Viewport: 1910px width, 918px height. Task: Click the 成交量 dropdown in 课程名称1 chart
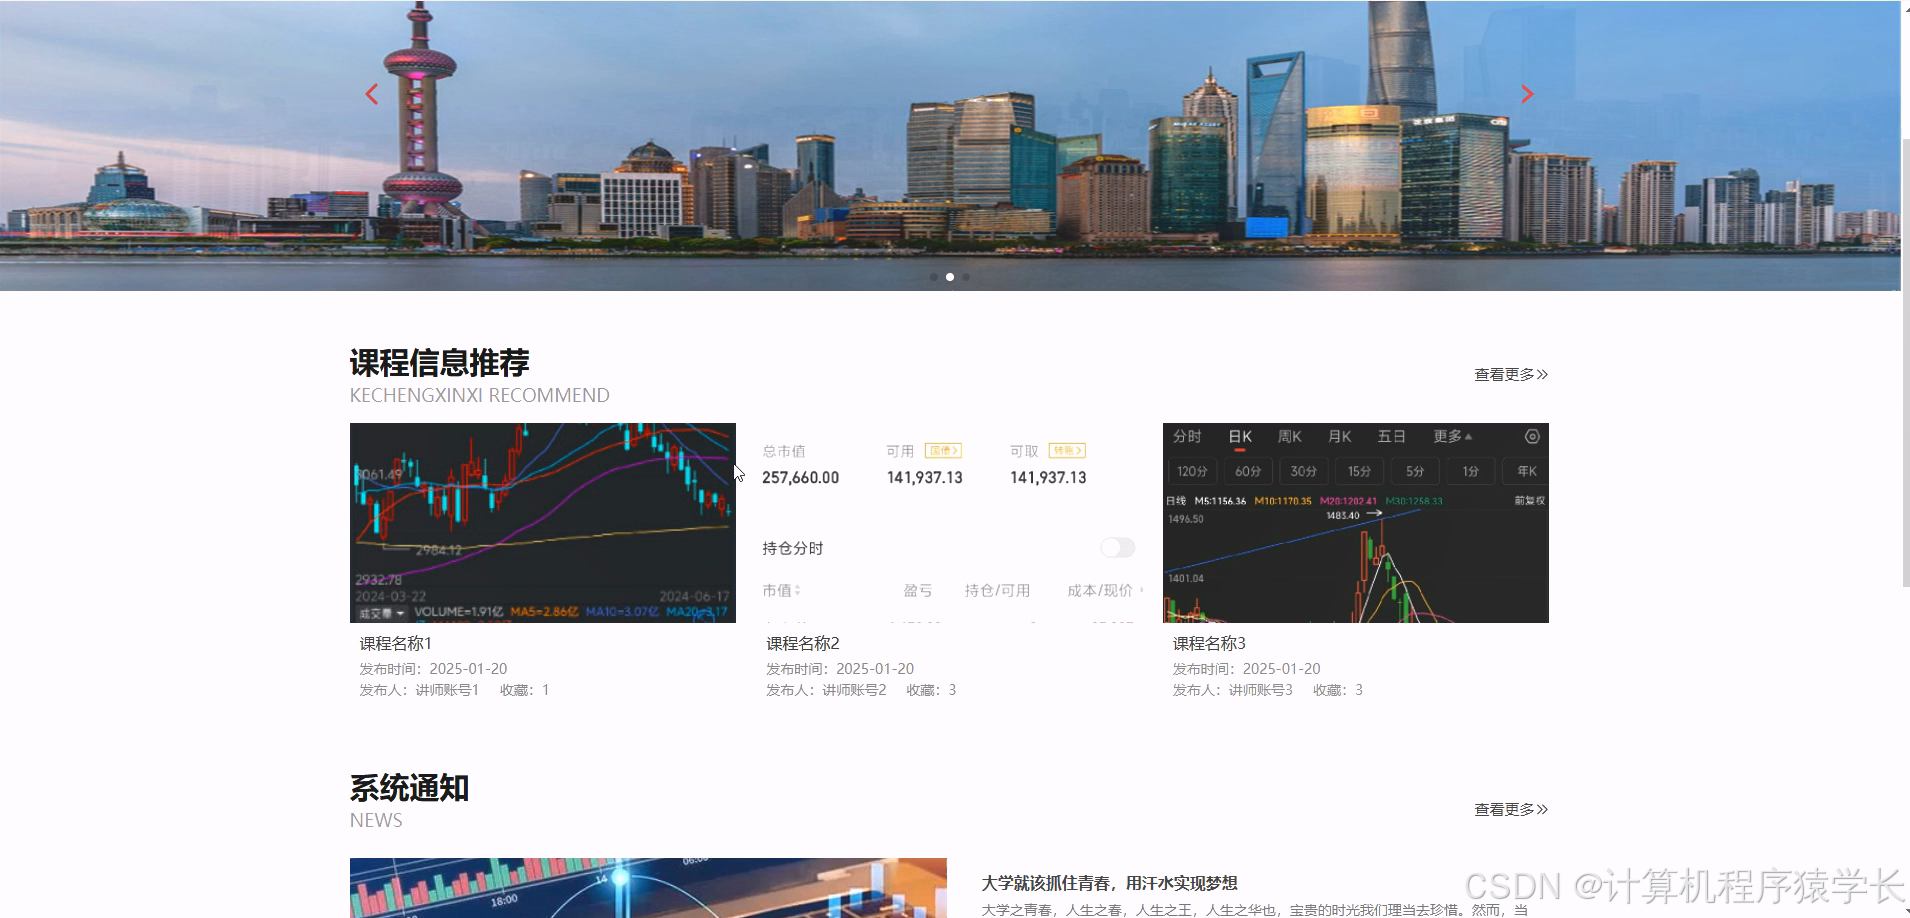382,613
